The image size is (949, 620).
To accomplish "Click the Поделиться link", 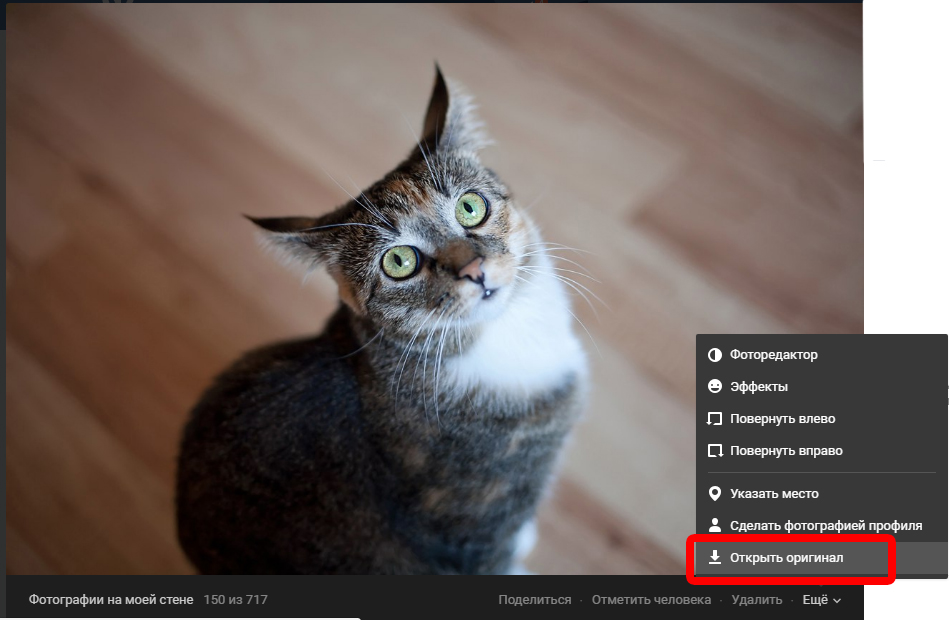I will pos(534,600).
